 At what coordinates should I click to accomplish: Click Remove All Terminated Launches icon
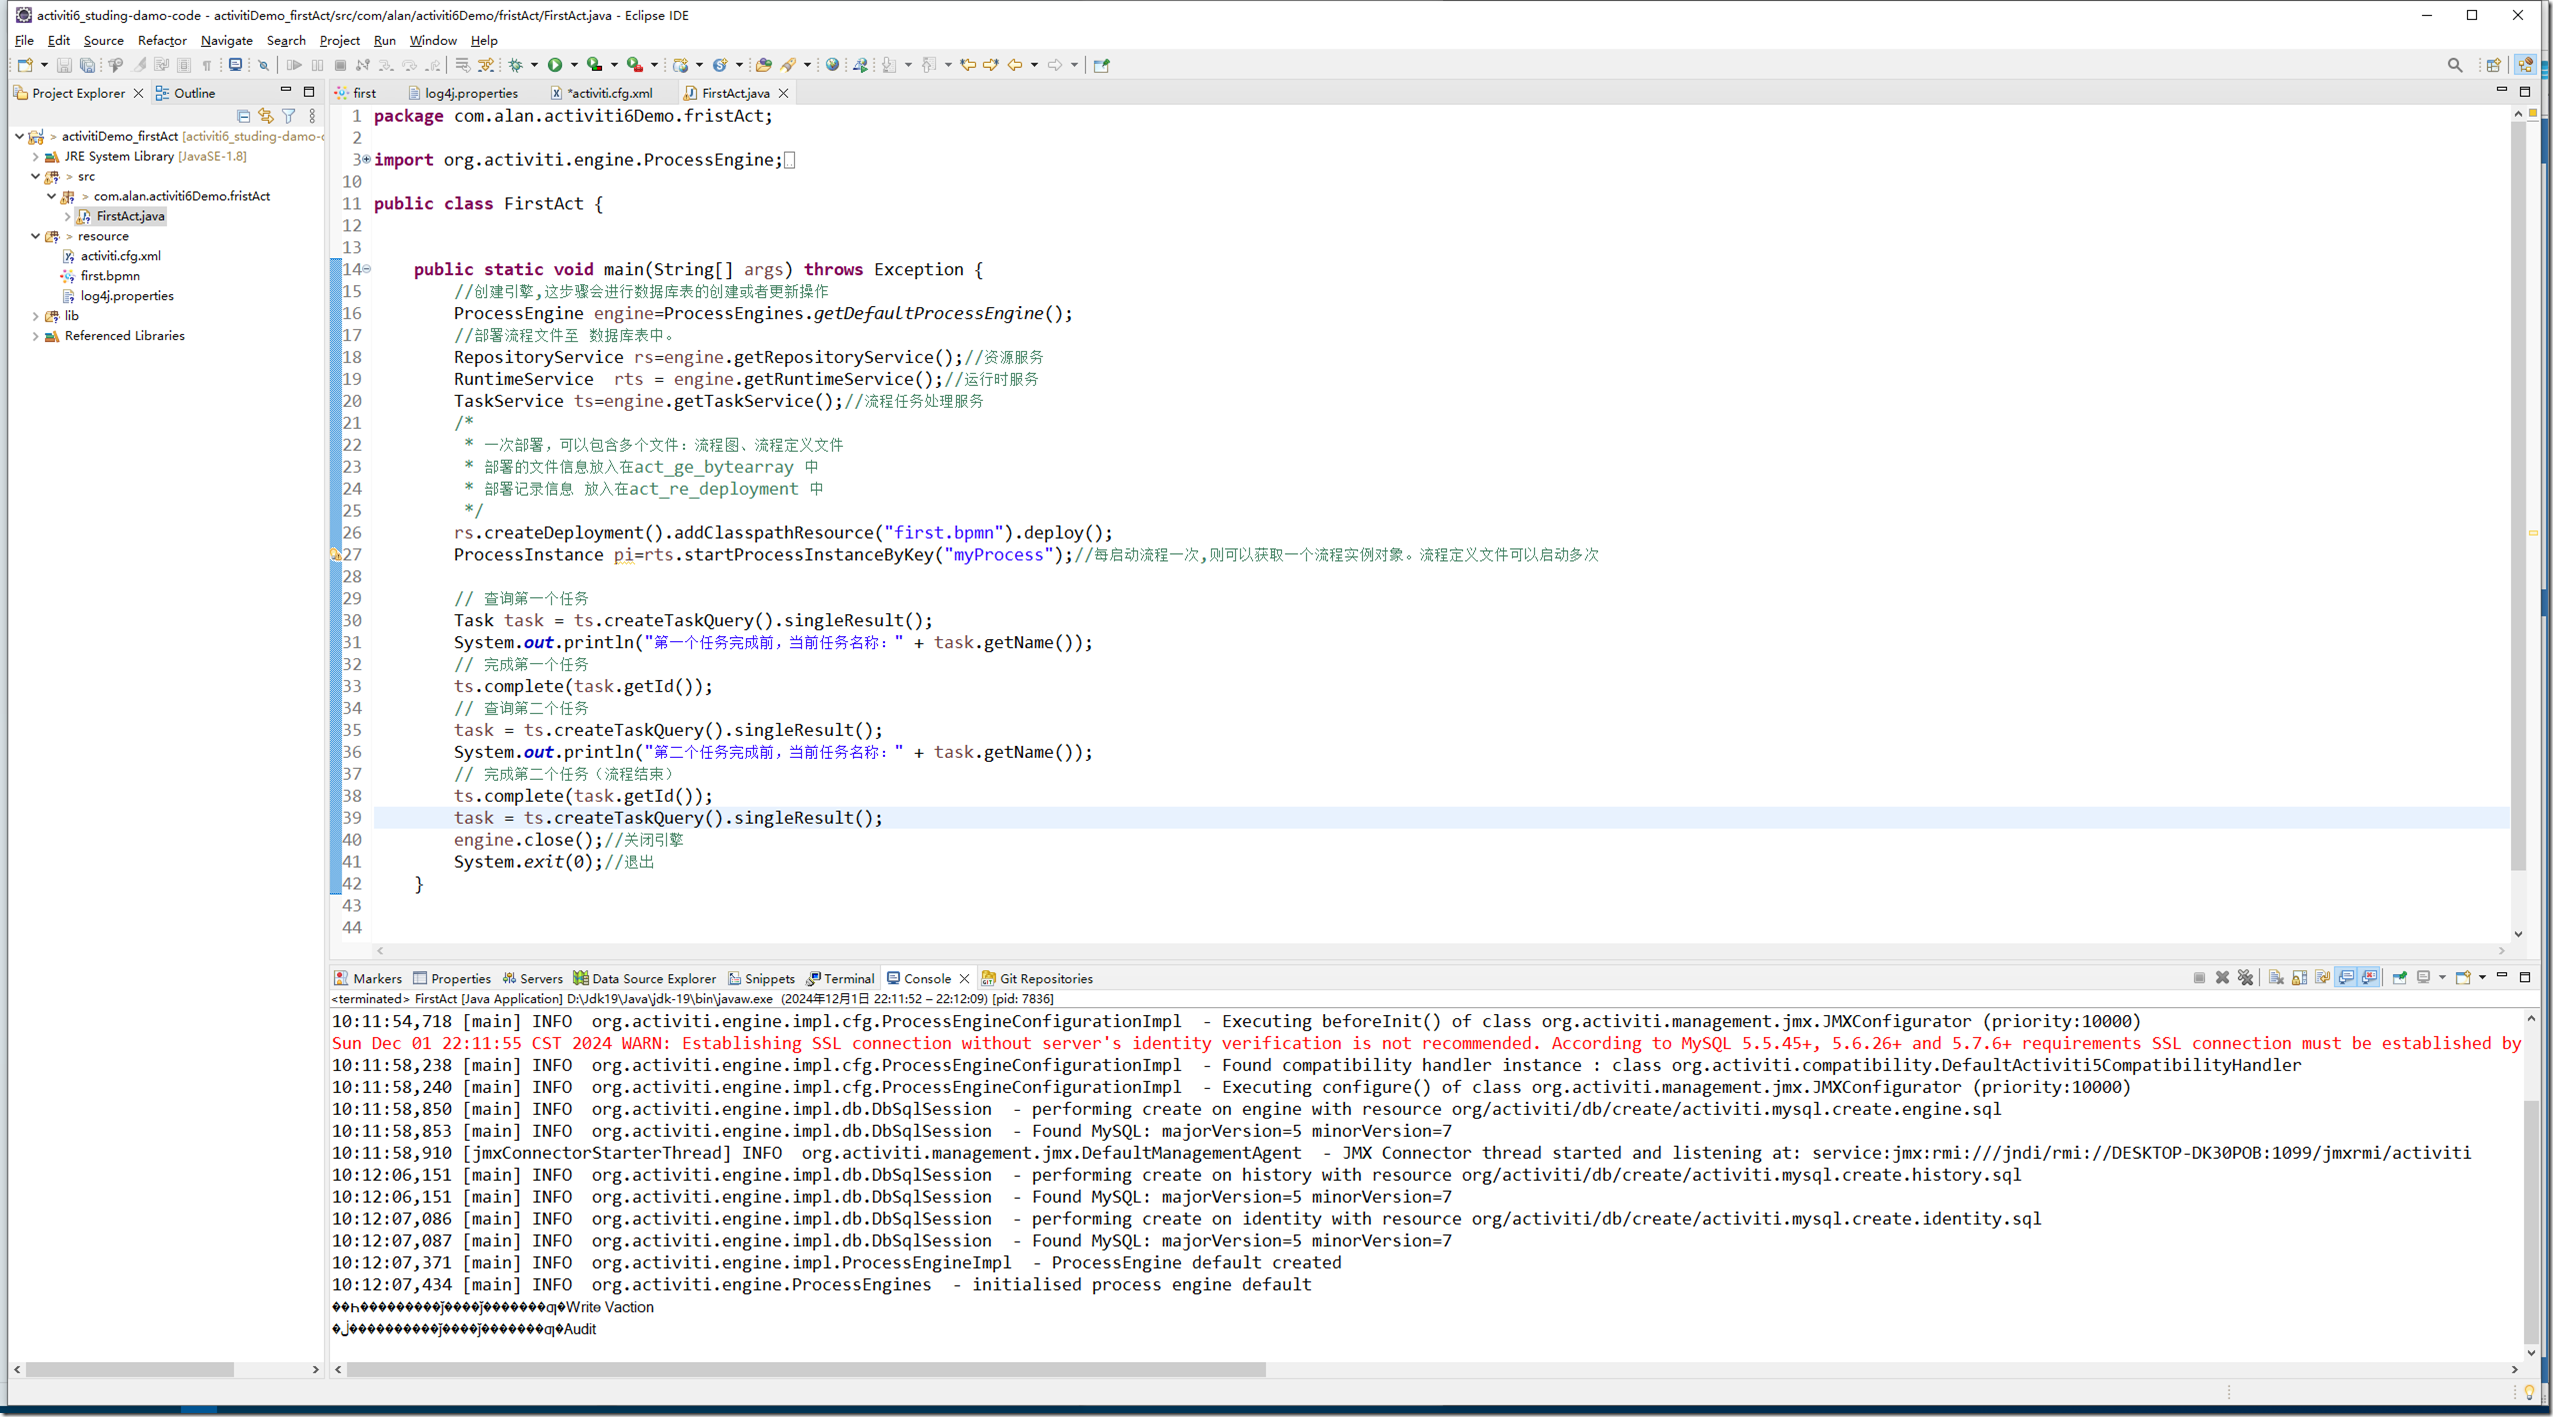[2246, 978]
